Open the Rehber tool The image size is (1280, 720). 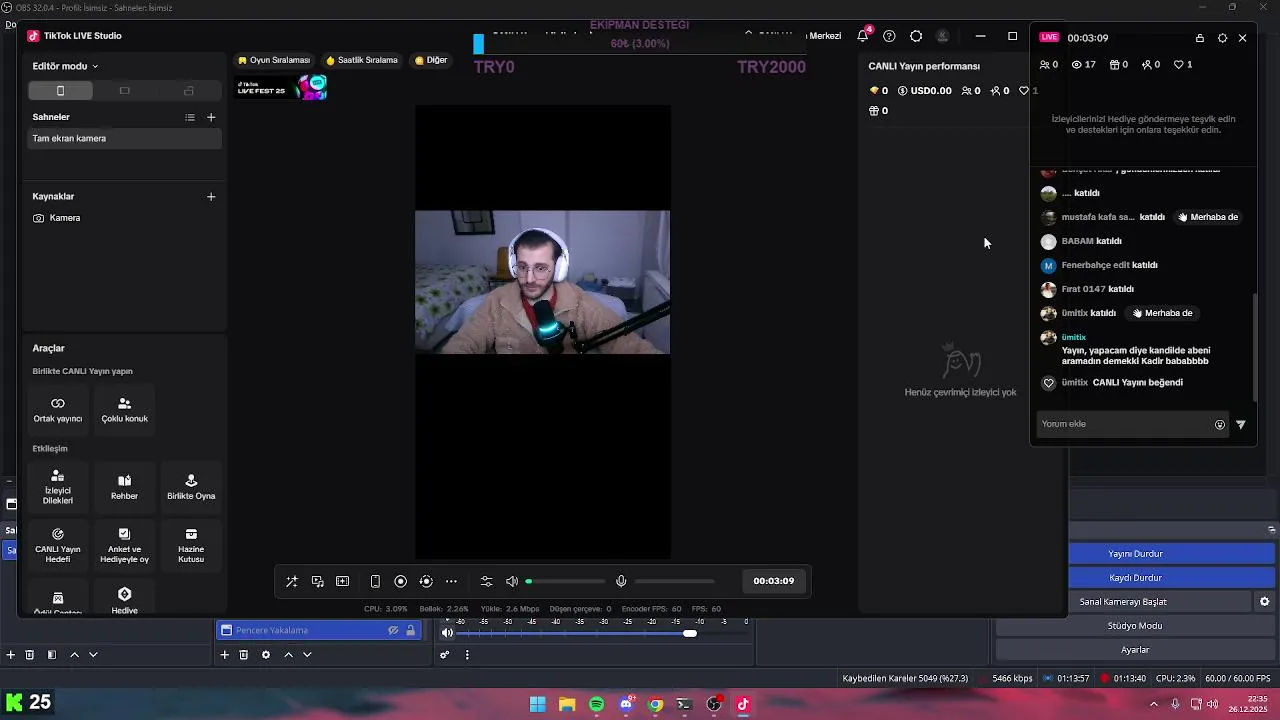pyautogui.click(x=125, y=487)
